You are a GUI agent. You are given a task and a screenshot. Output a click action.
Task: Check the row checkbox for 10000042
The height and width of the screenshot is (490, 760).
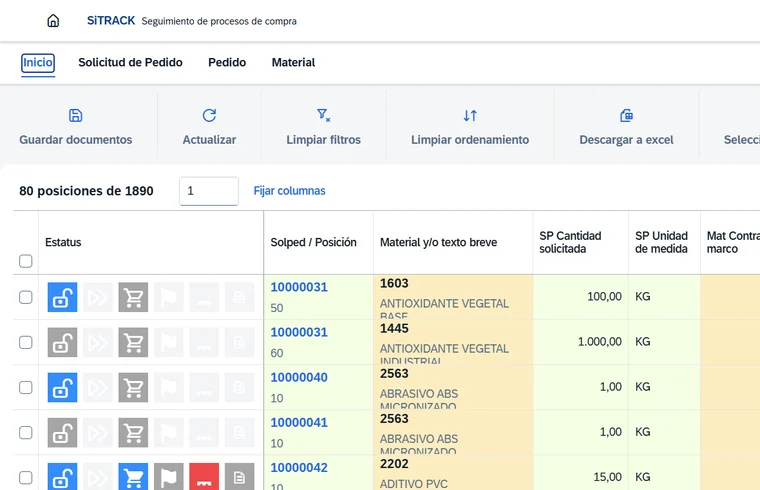coord(26,477)
